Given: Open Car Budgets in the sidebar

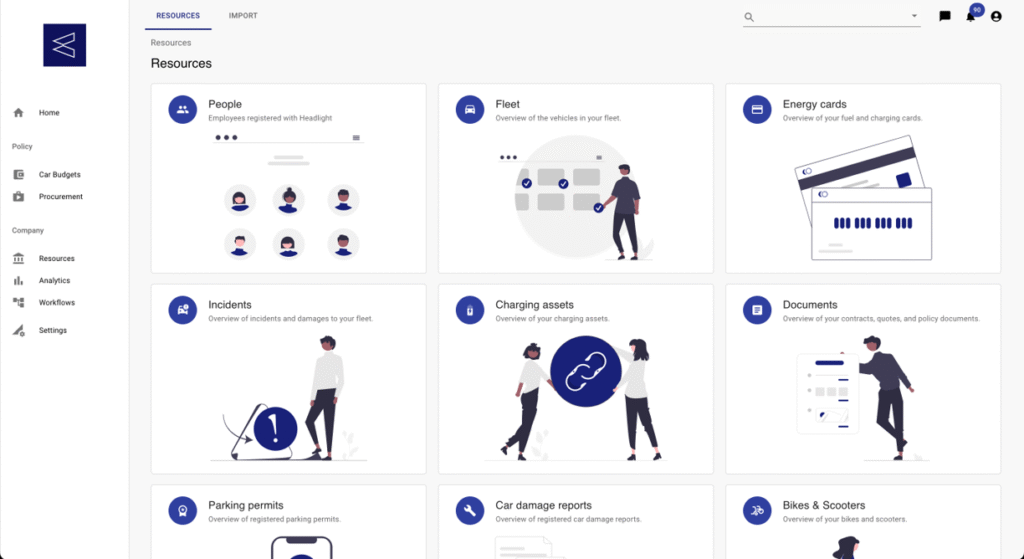Looking at the screenshot, I should [59, 175].
